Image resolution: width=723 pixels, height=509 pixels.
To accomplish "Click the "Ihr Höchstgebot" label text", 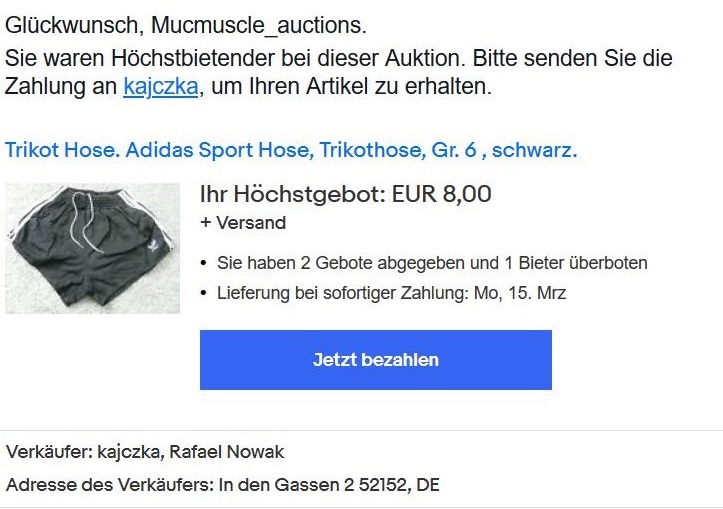I will [293, 194].
